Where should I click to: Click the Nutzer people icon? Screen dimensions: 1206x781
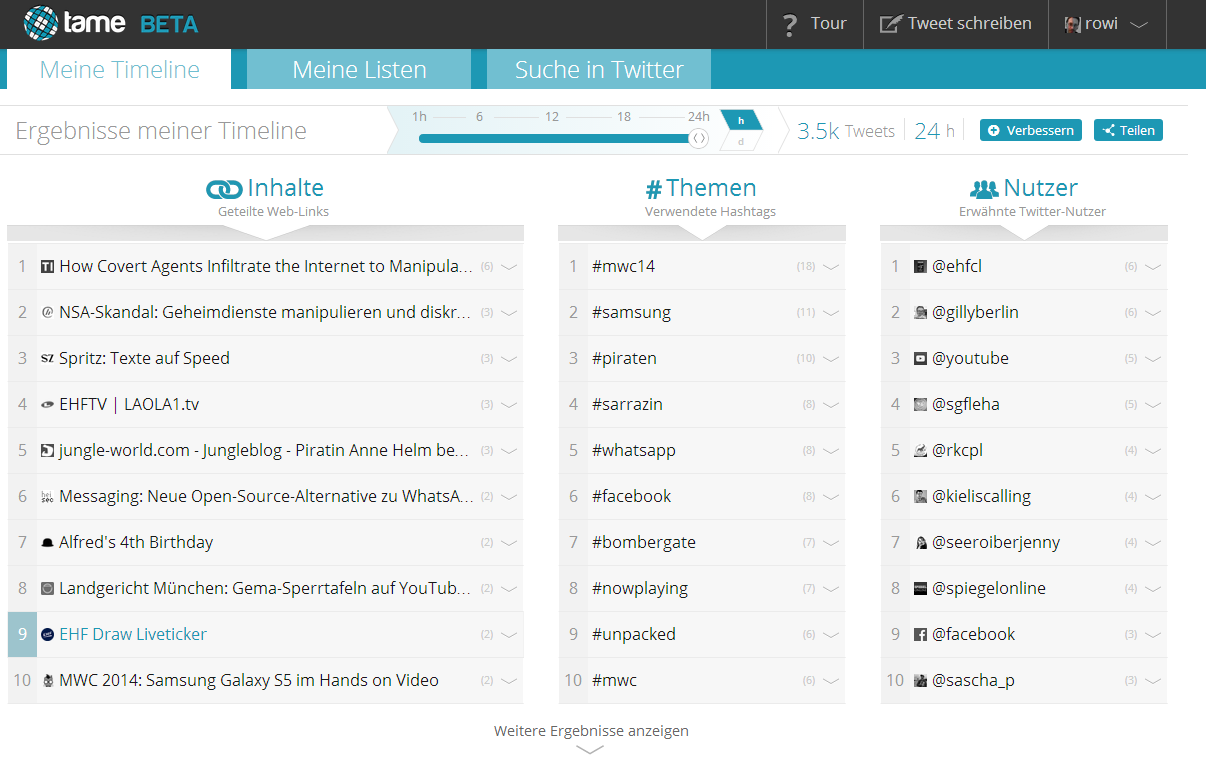pyautogui.click(x=984, y=189)
